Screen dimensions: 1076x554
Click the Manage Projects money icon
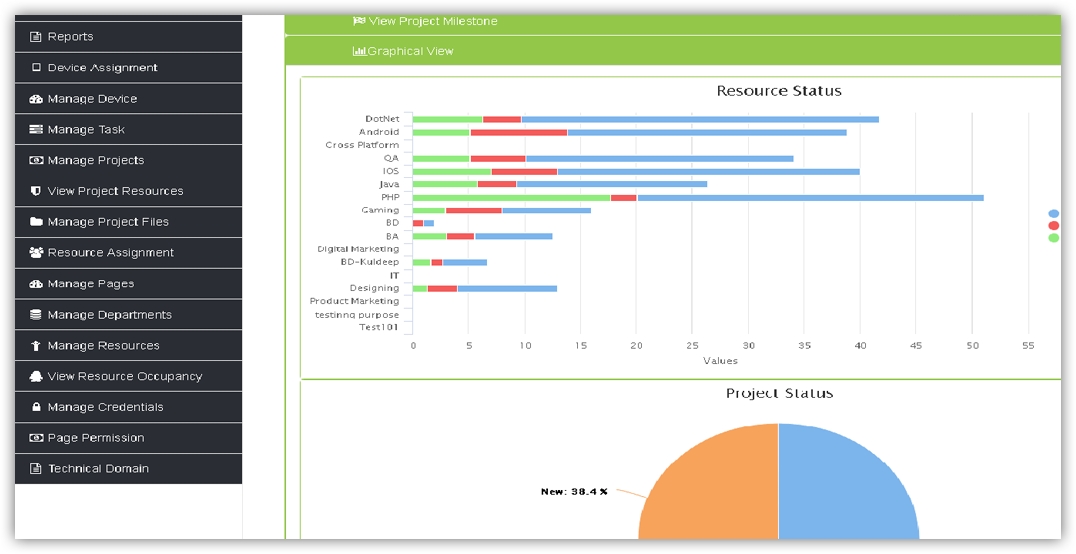click(36, 161)
